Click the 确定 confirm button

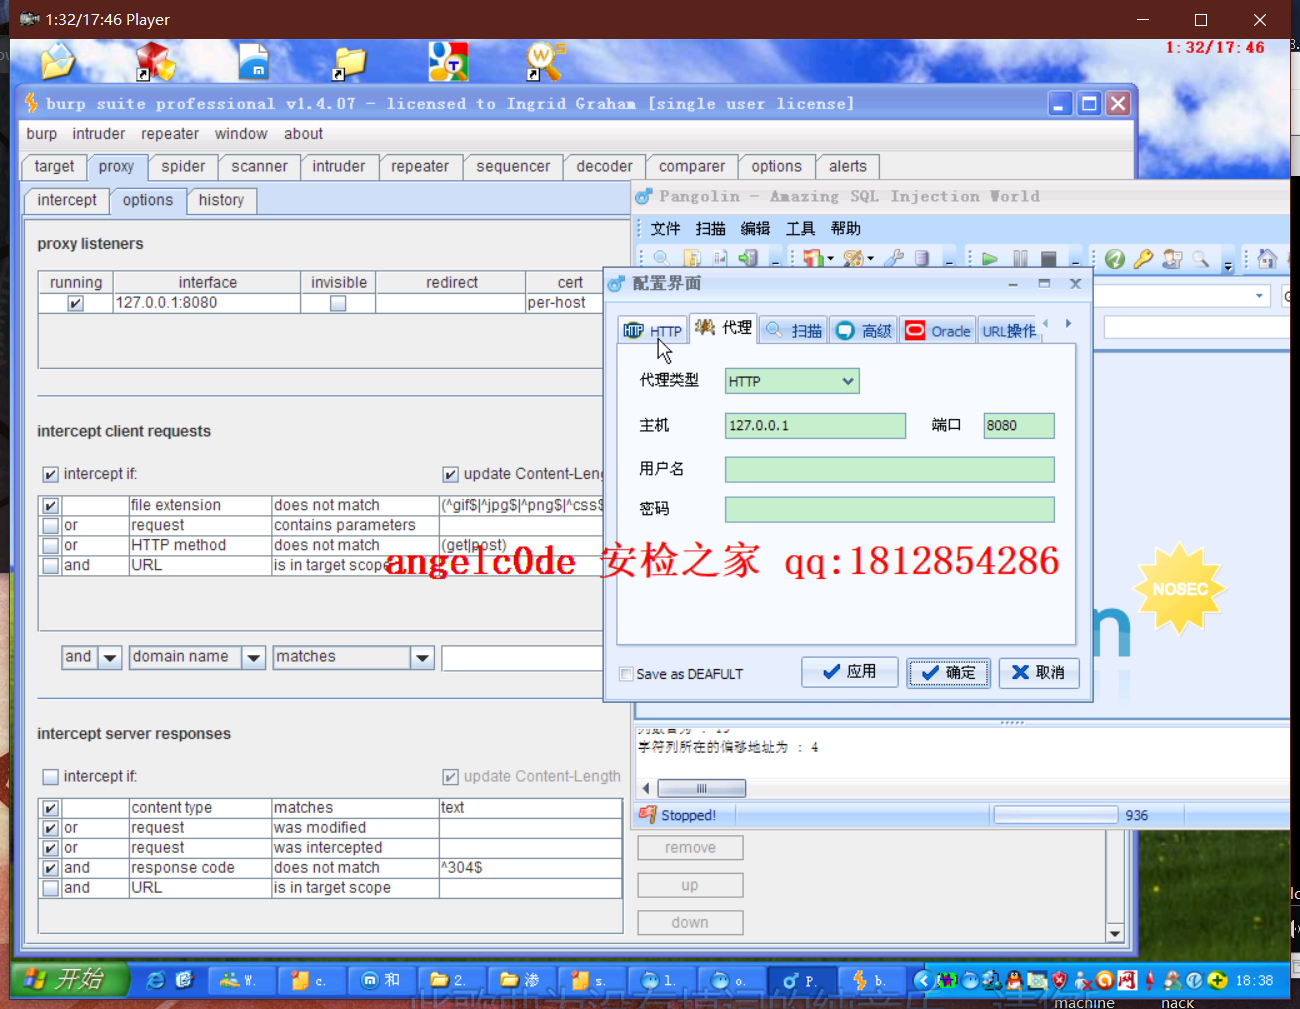tap(948, 673)
